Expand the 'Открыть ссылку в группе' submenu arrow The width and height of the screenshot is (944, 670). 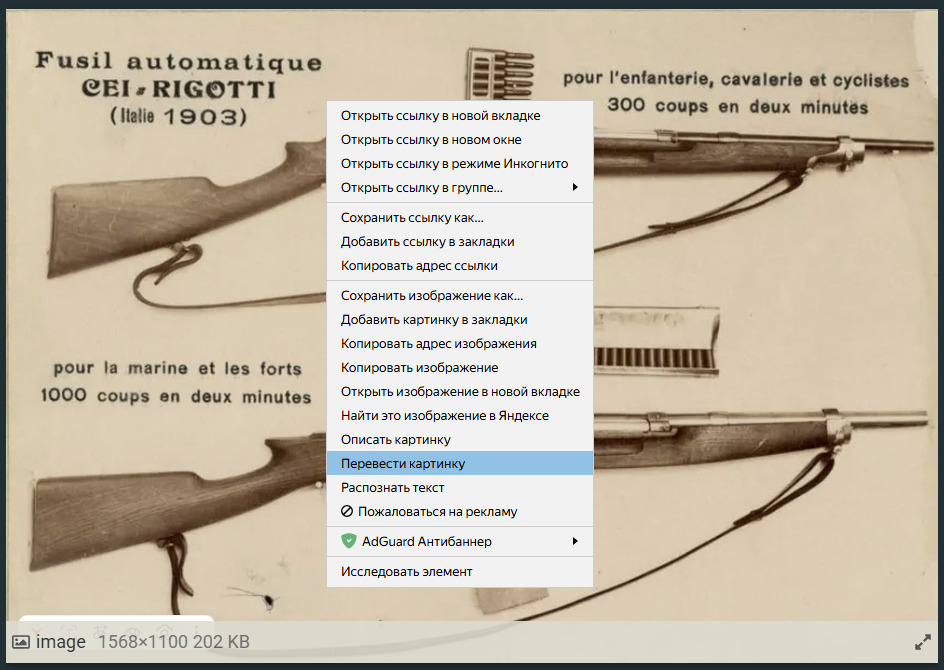[575, 188]
